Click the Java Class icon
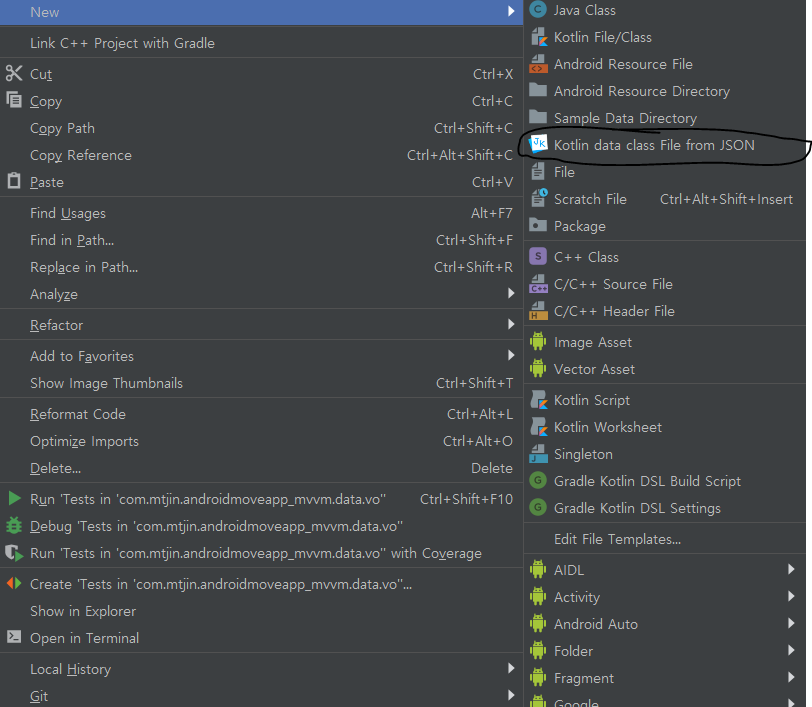This screenshot has width=812, height=707. [x=538, y=9]
